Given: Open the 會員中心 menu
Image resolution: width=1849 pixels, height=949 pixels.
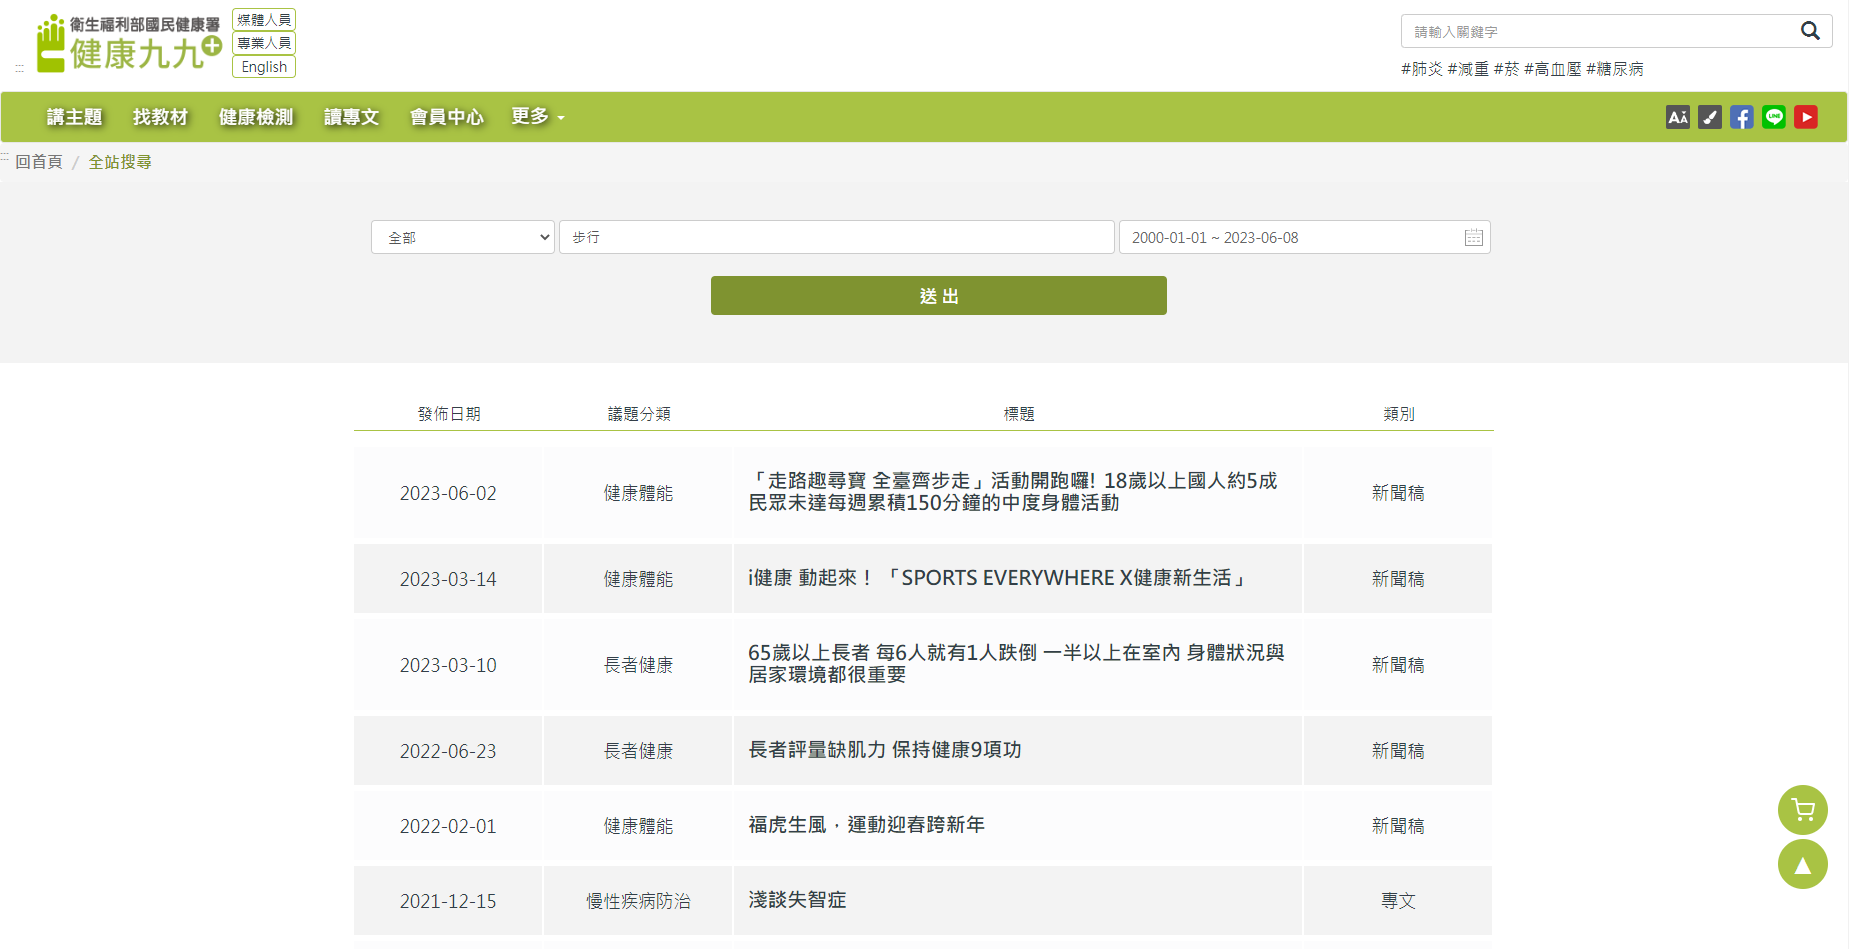Looking at the screenshot, I should coord(447,117).
